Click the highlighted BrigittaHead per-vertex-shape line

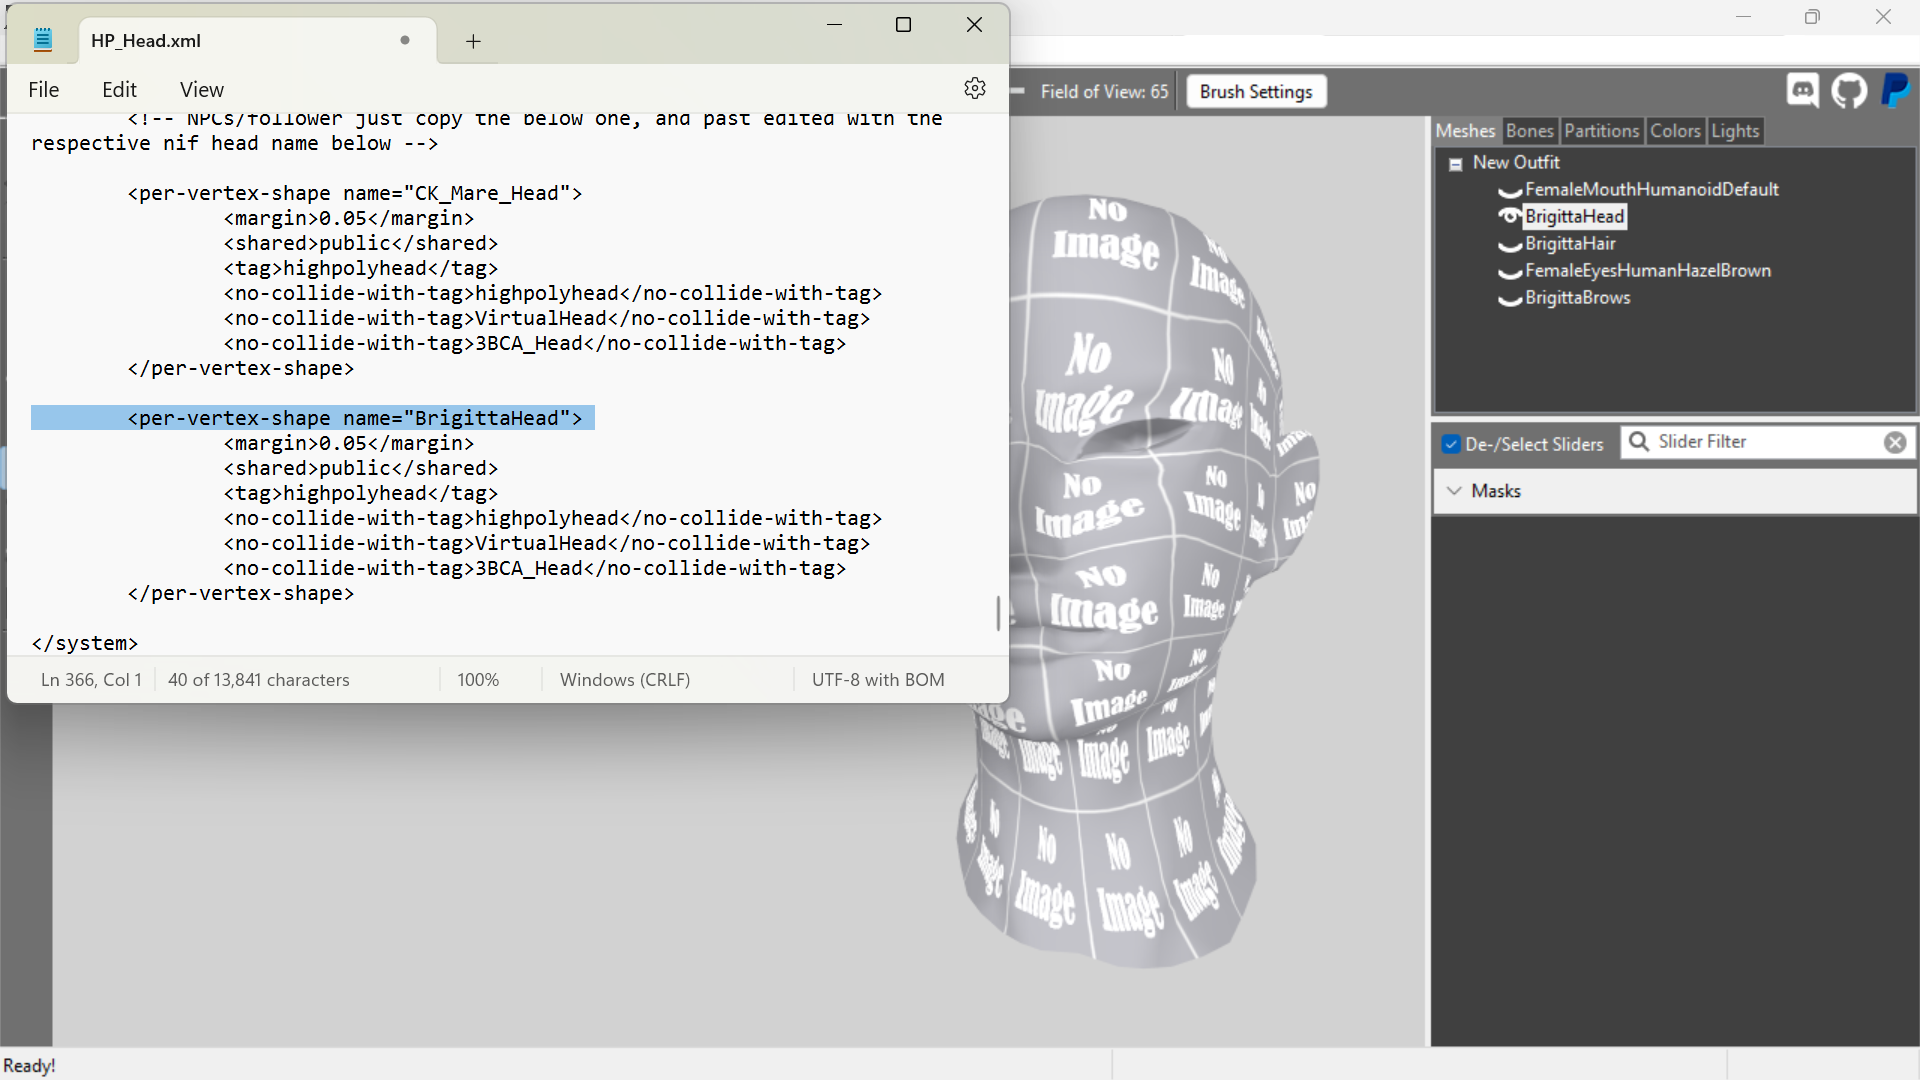tap(313, 418)
